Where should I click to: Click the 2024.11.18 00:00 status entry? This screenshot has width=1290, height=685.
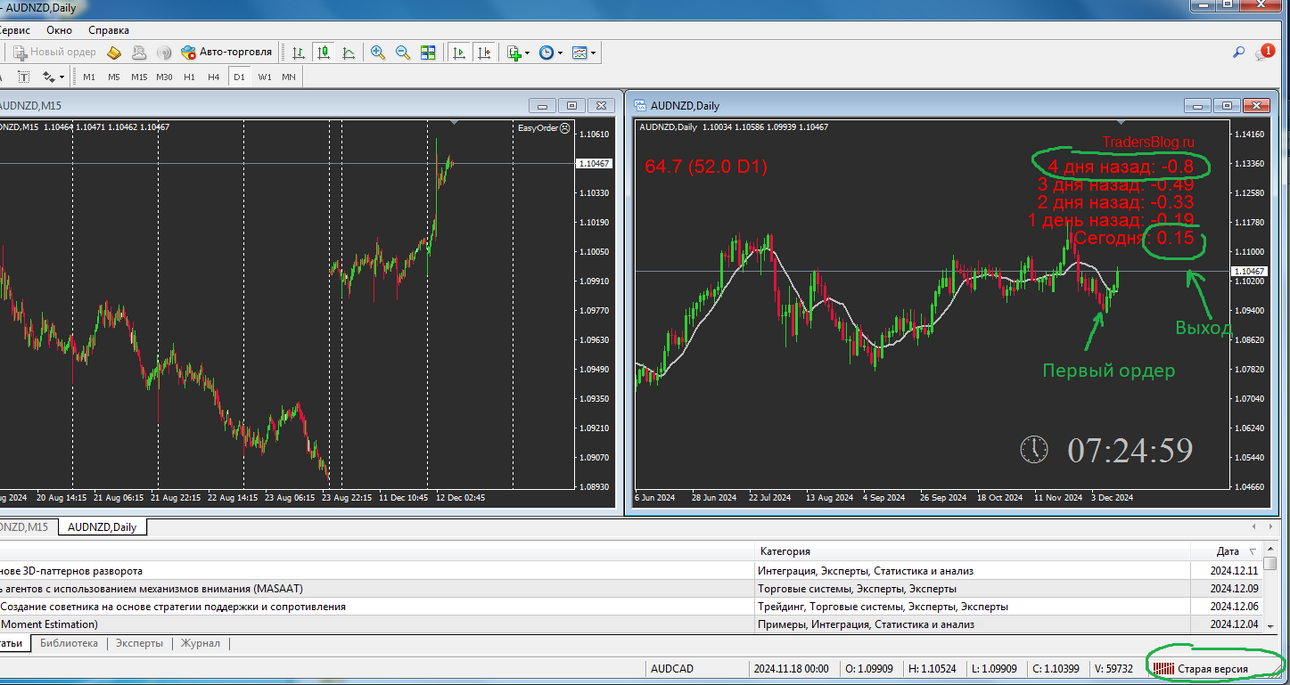tap(791, 668)
